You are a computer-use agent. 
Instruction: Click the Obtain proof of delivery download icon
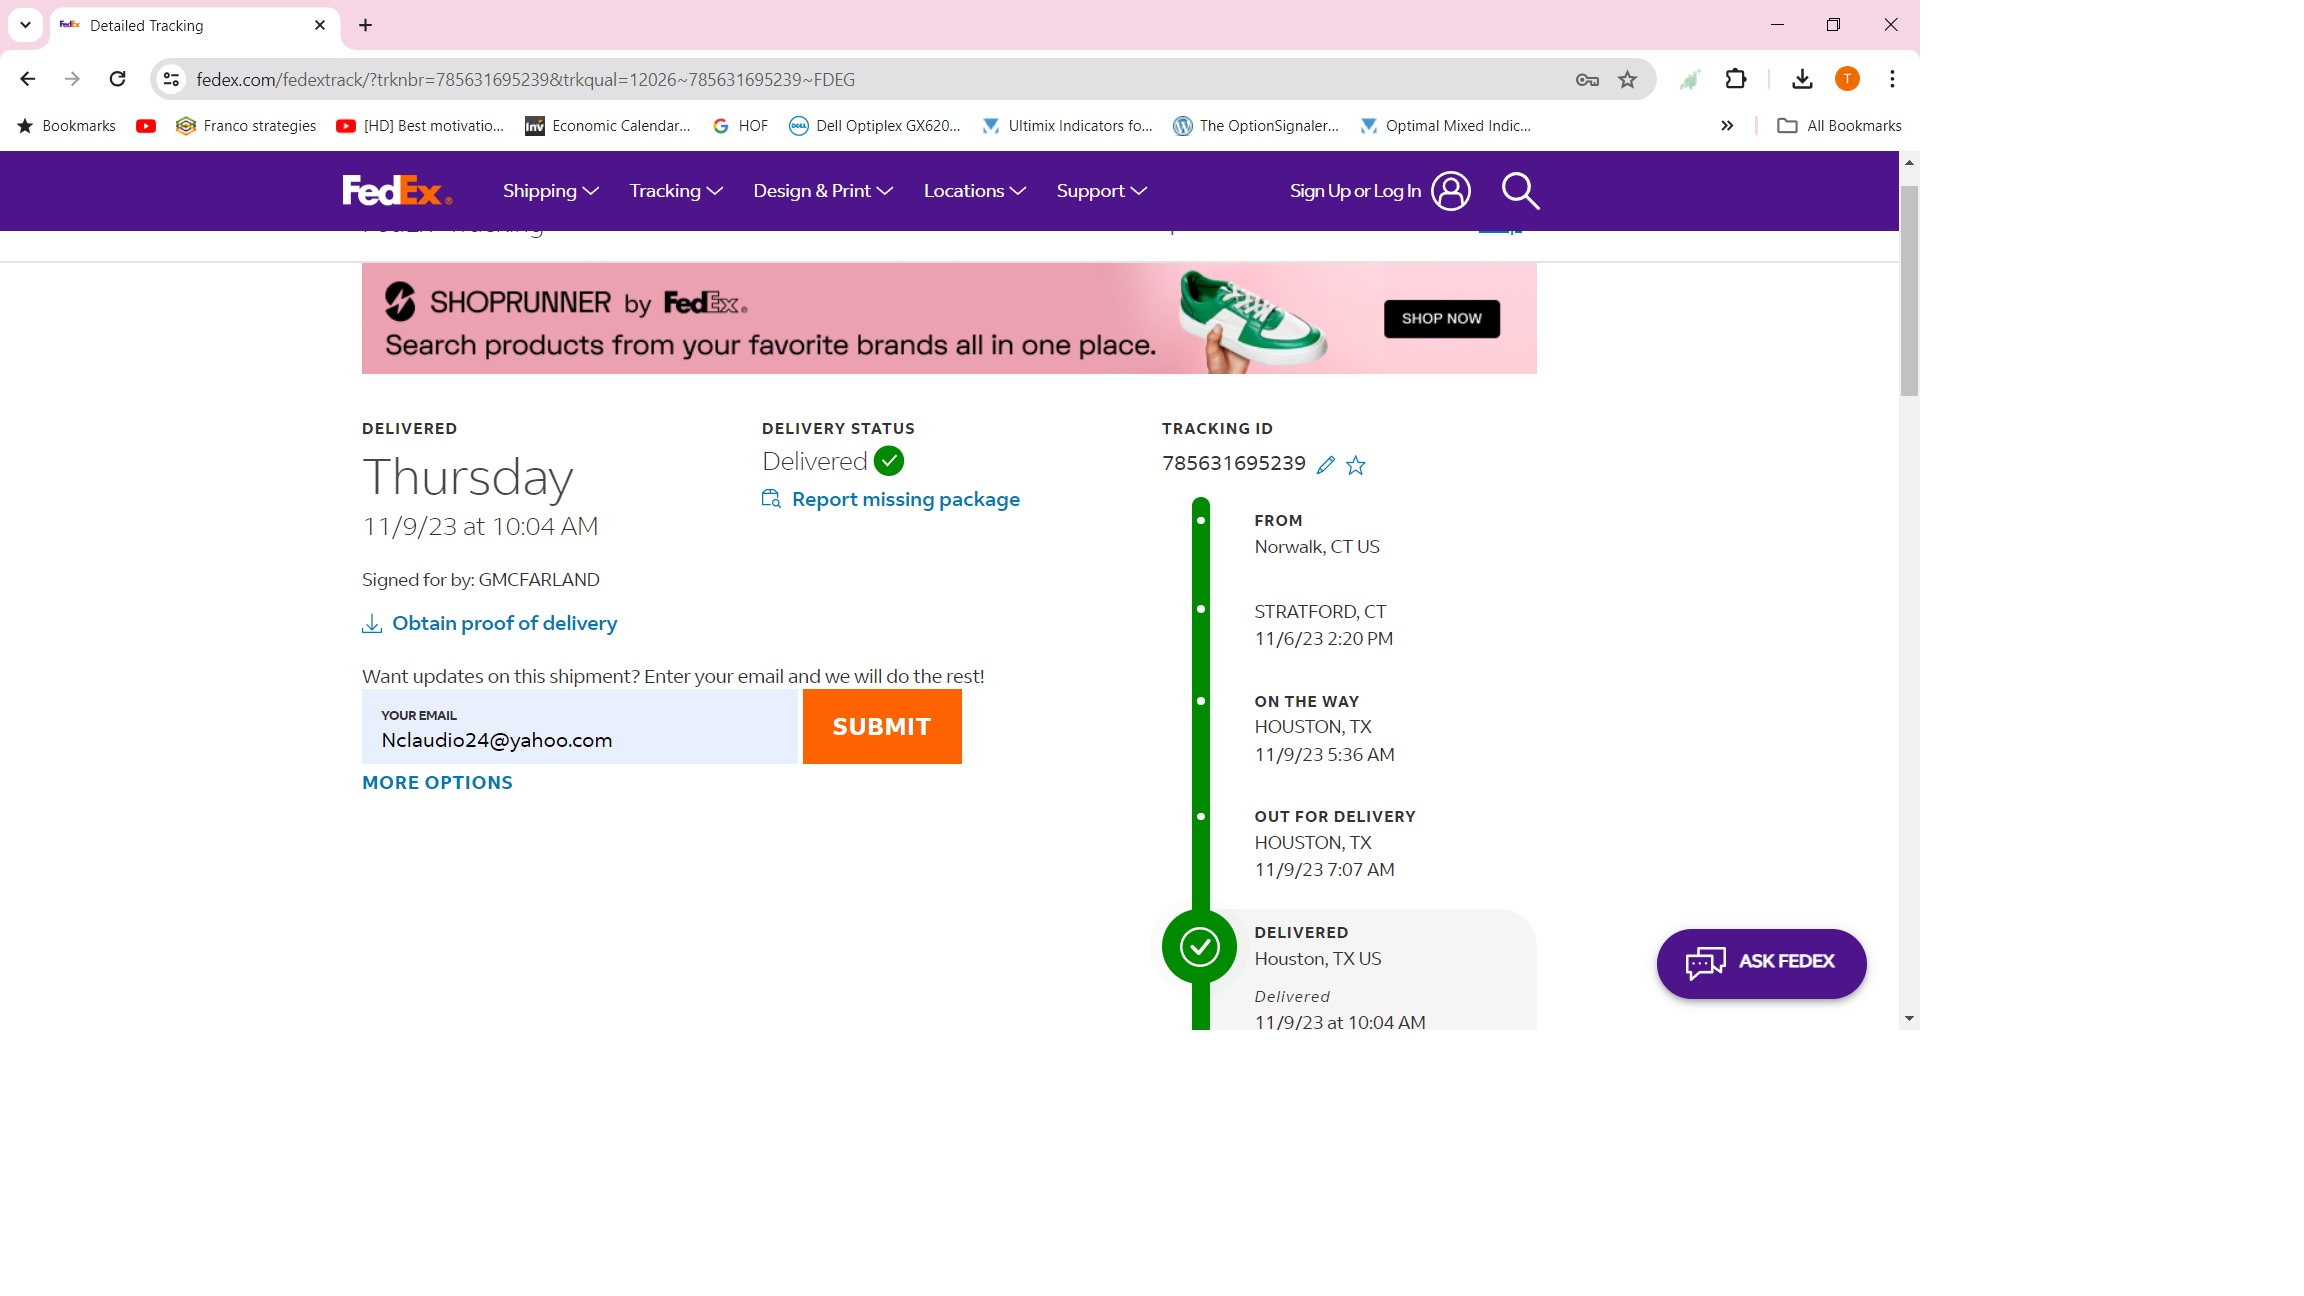[370, 622]
